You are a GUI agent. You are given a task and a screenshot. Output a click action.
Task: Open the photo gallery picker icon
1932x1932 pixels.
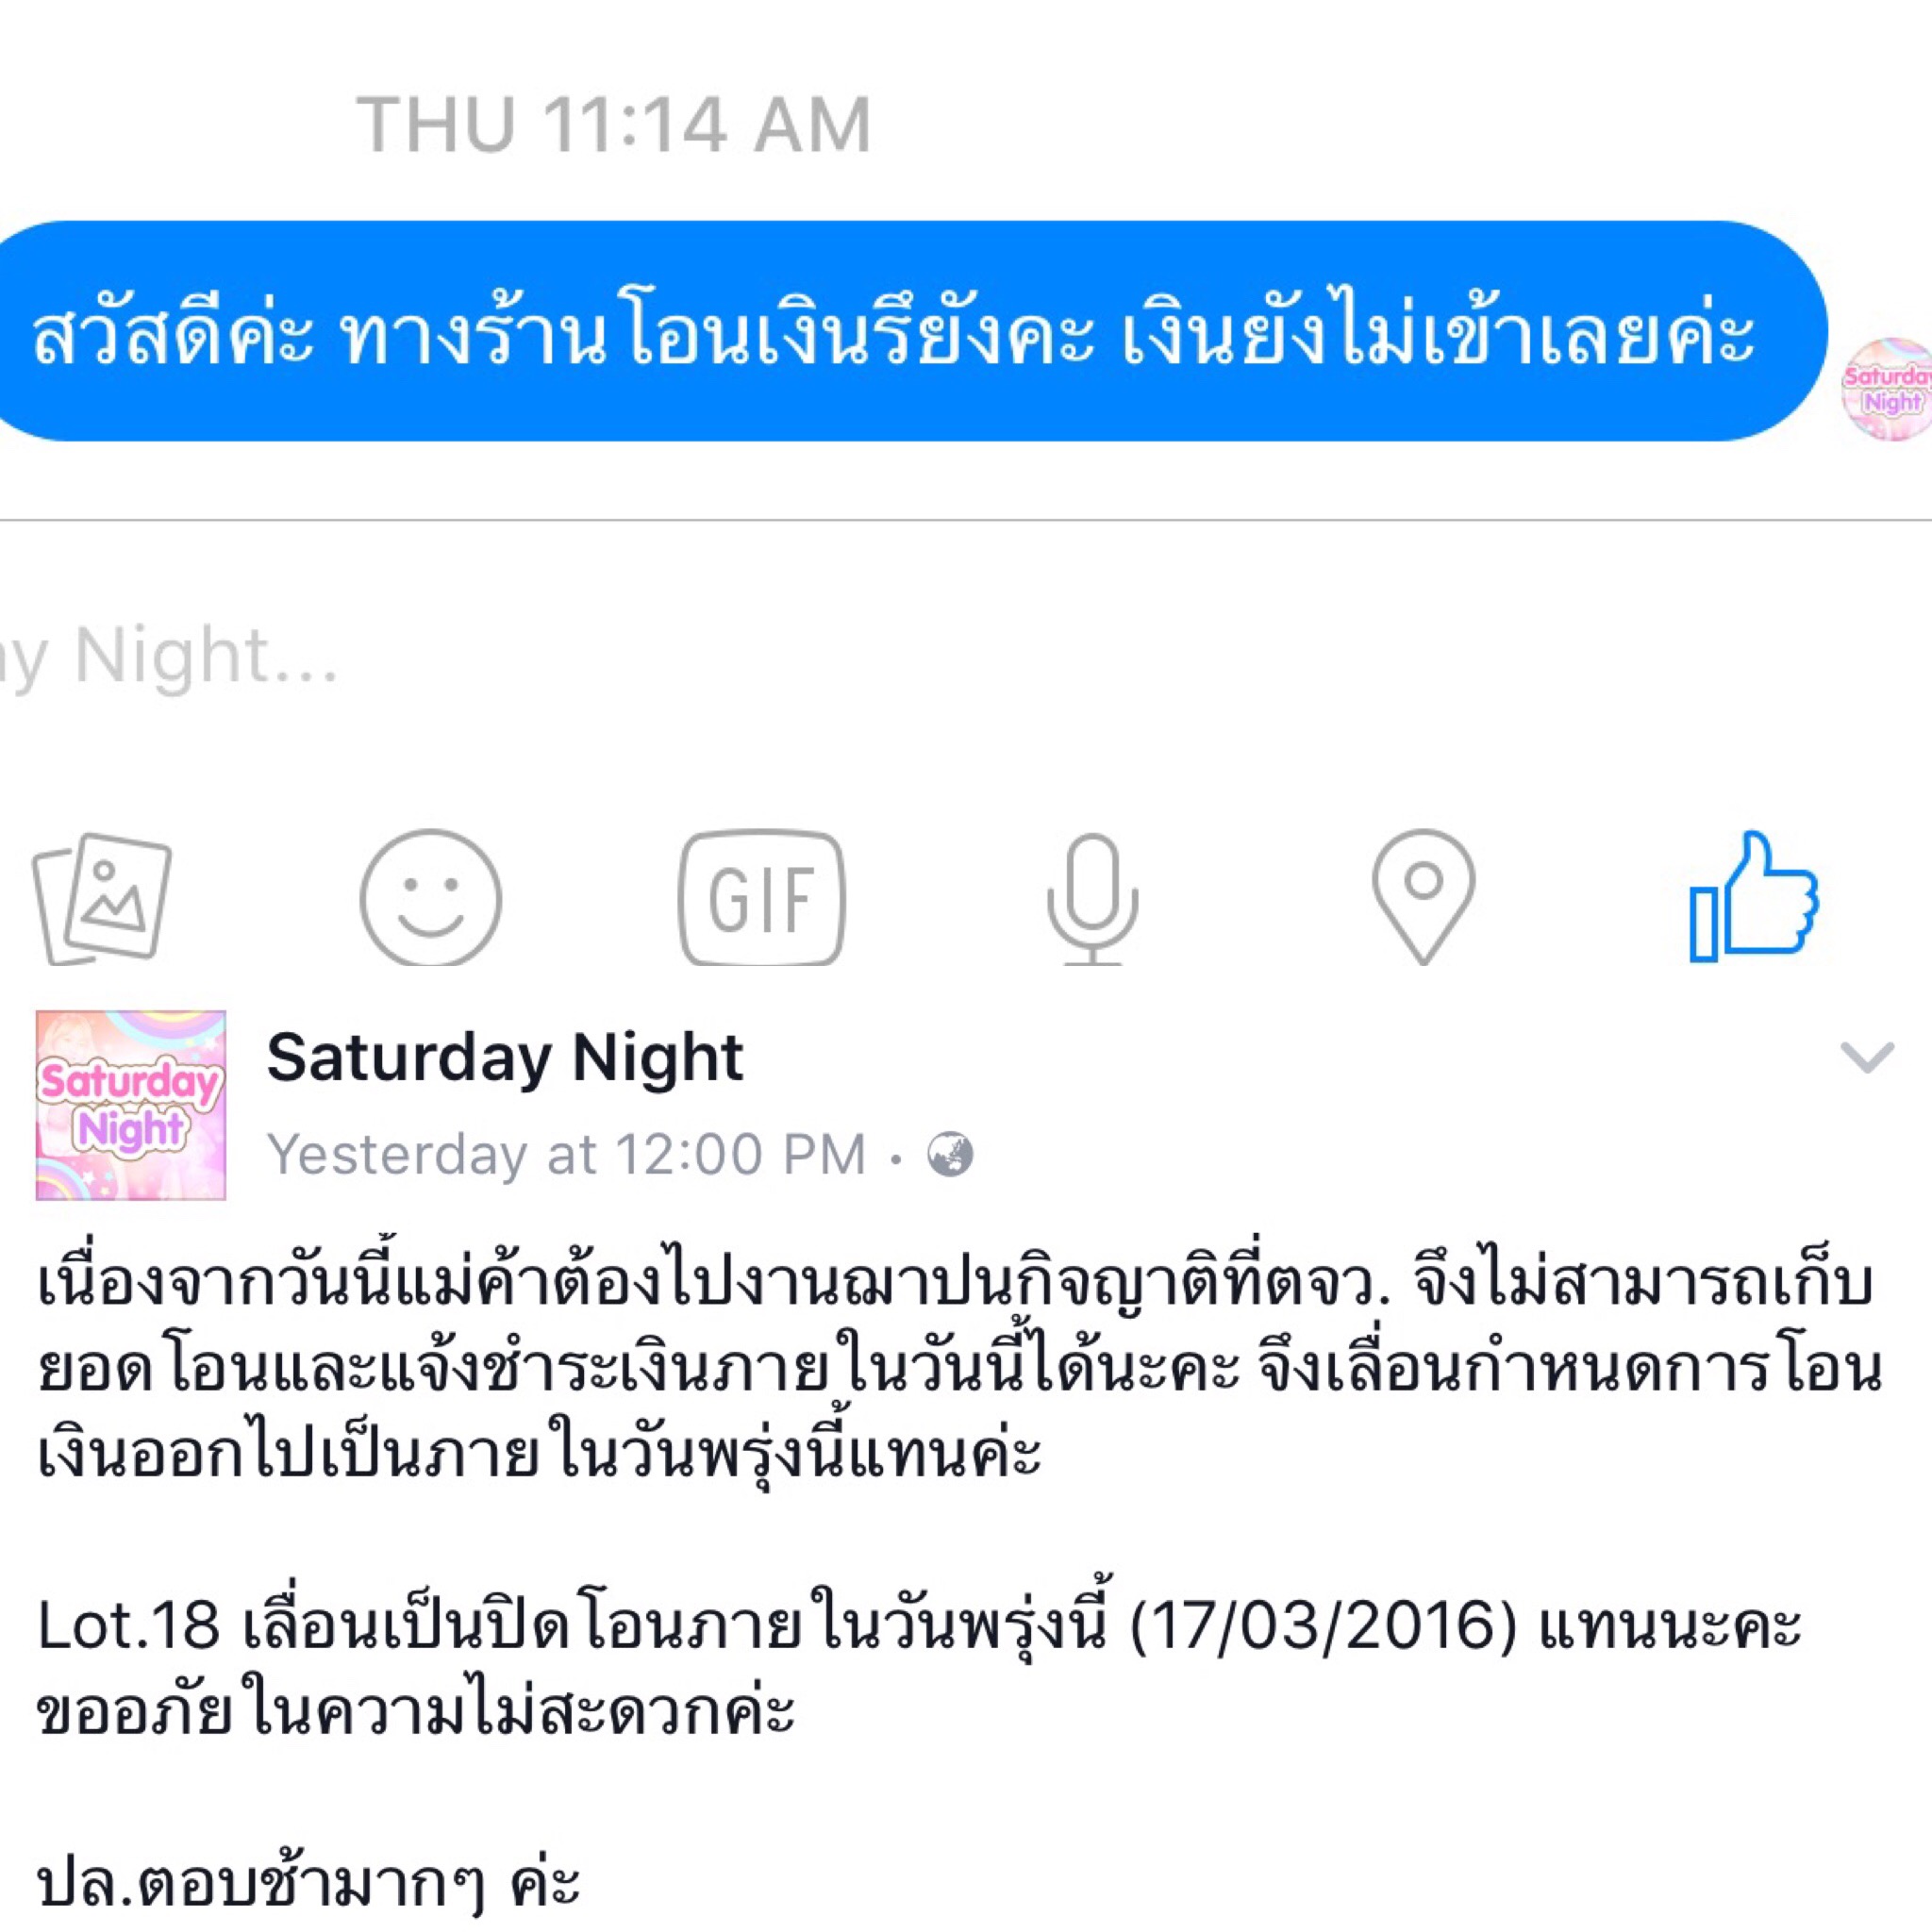click(x=102, y=897)
